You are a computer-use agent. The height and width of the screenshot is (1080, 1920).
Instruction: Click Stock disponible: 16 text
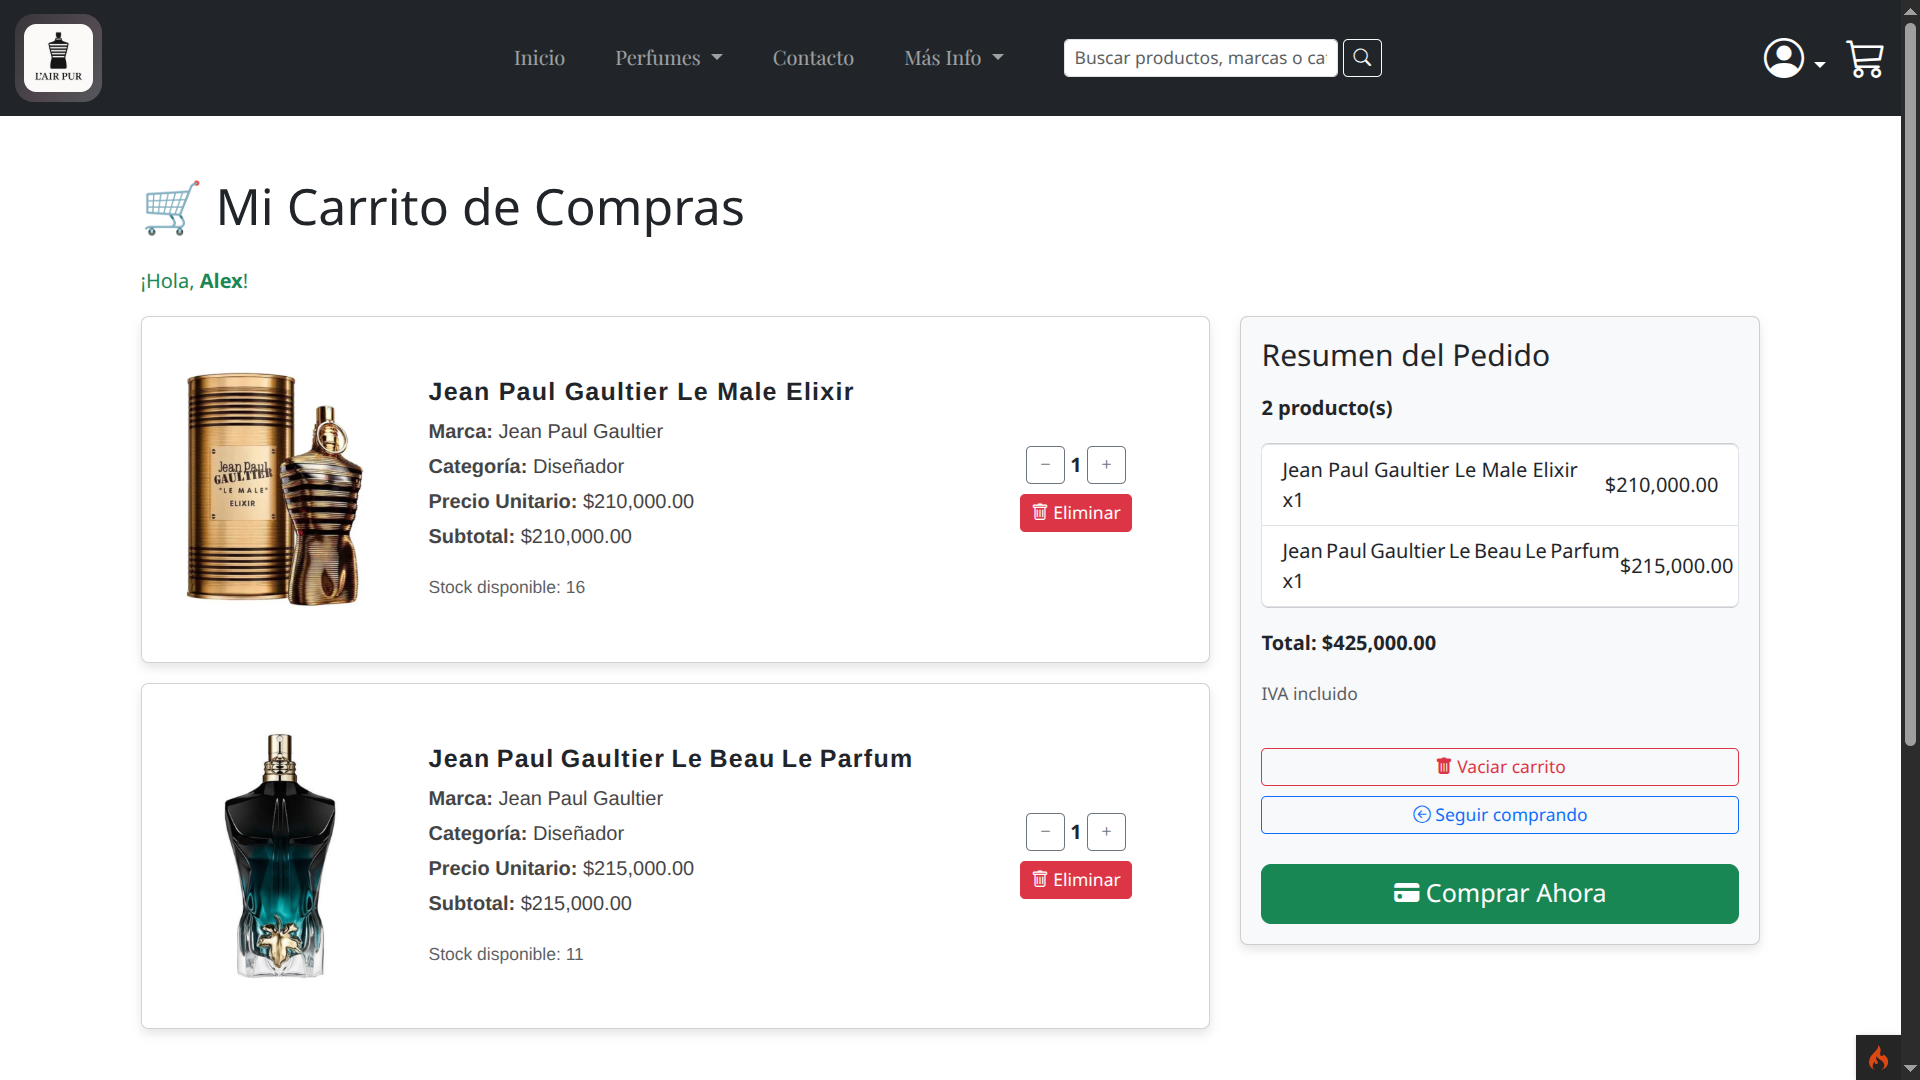click(507, 587)
